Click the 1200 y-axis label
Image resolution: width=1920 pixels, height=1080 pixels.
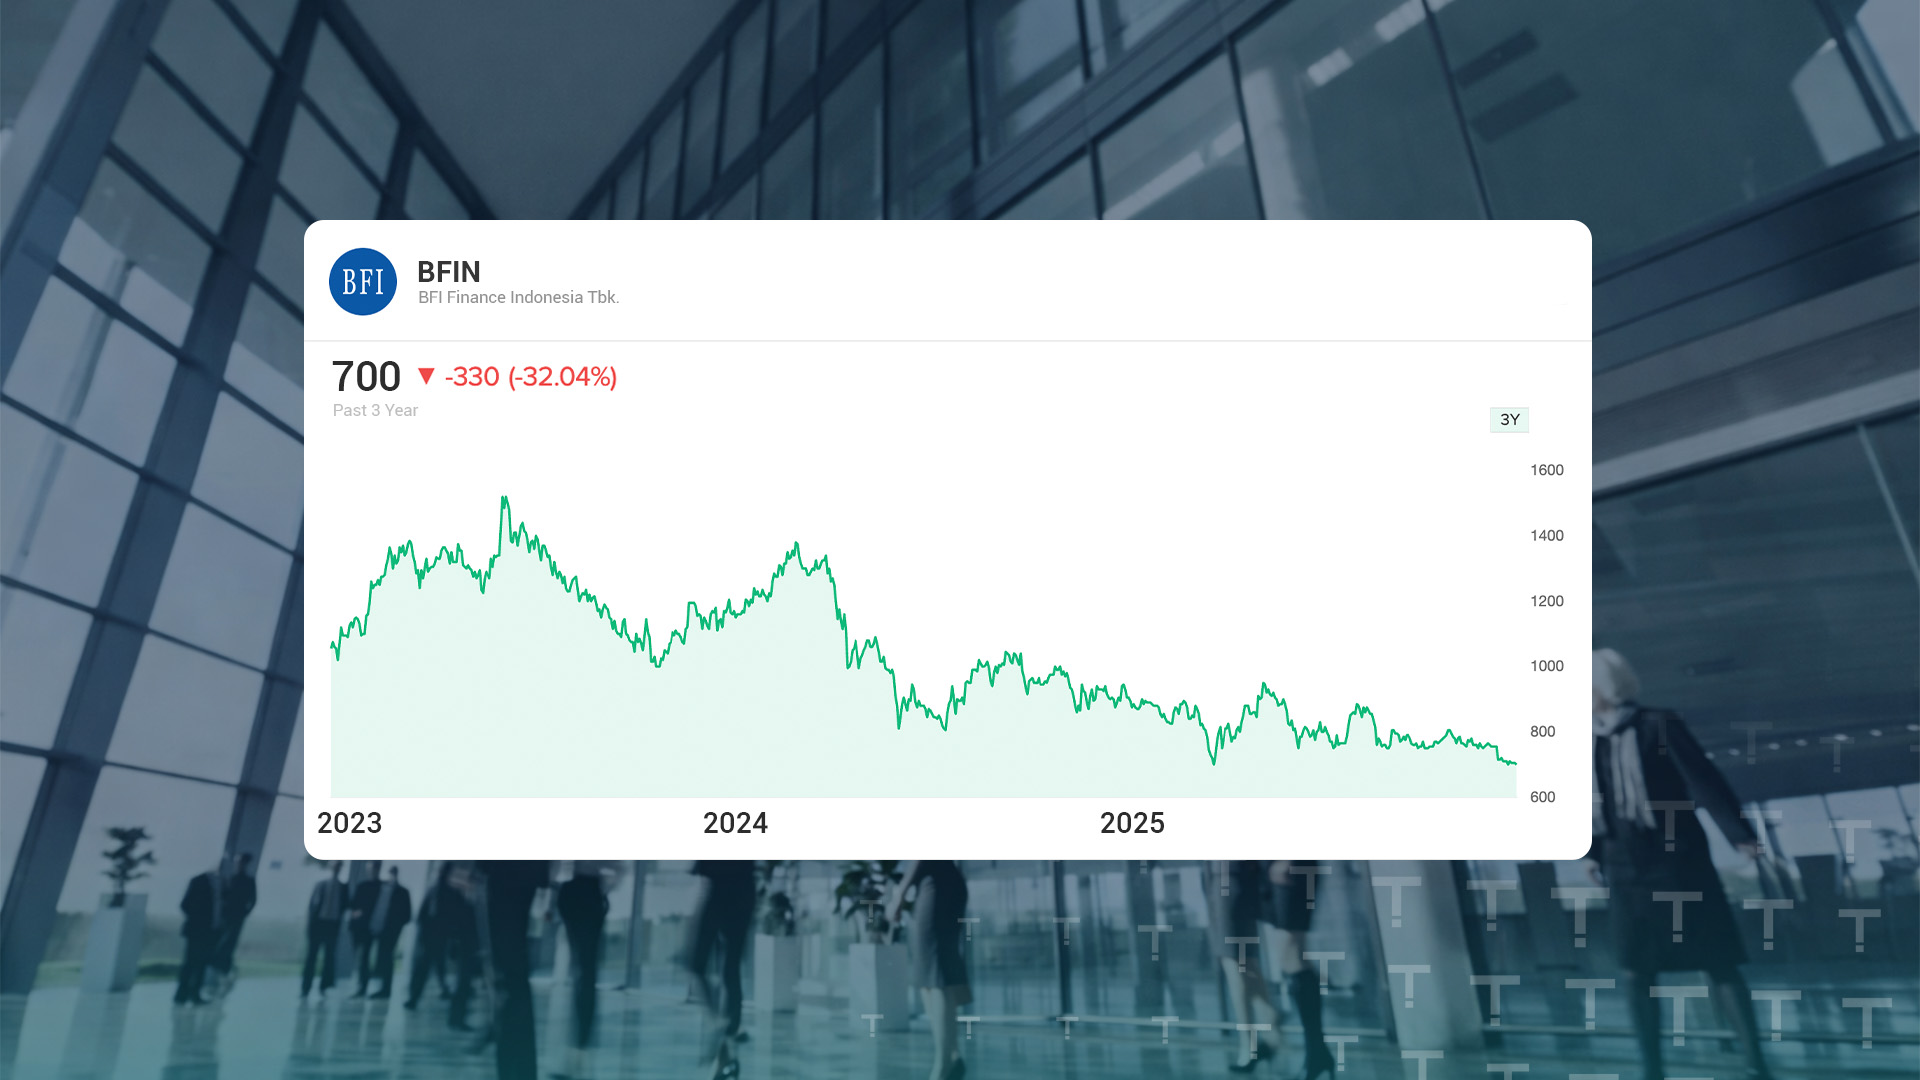[x=1547, y=601]
